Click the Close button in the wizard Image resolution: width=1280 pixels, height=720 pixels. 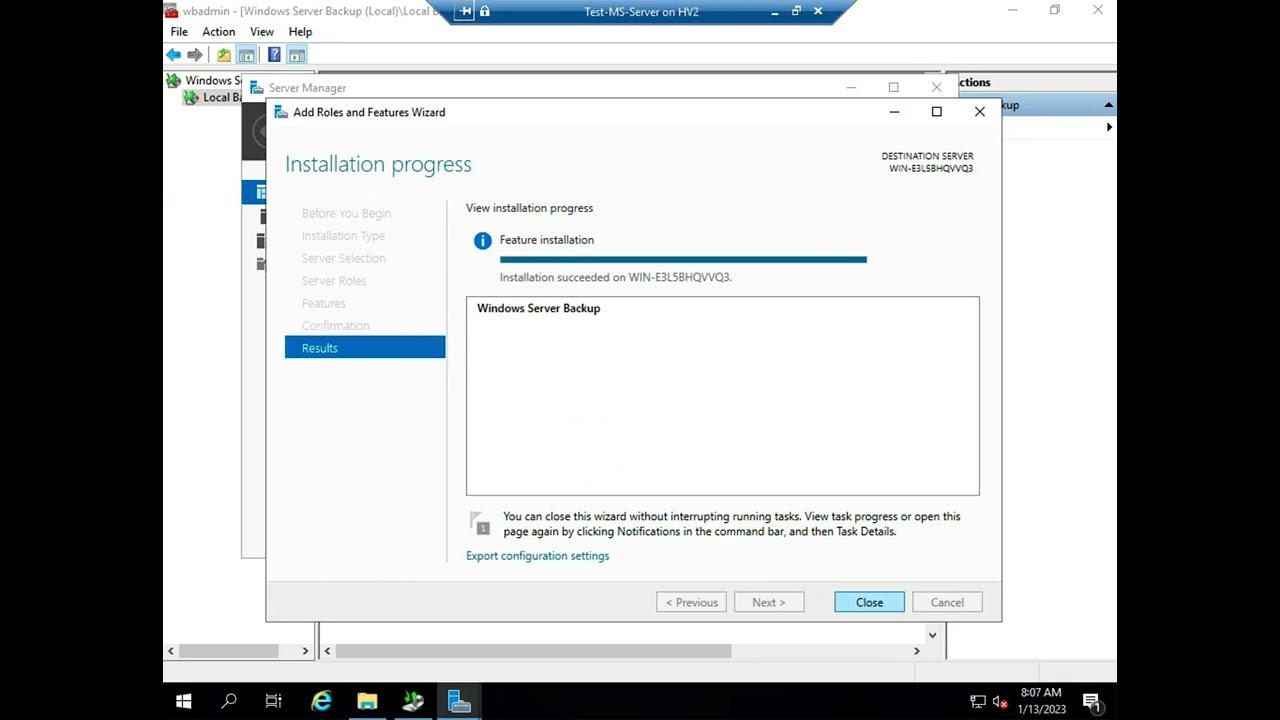pos(869,602)
